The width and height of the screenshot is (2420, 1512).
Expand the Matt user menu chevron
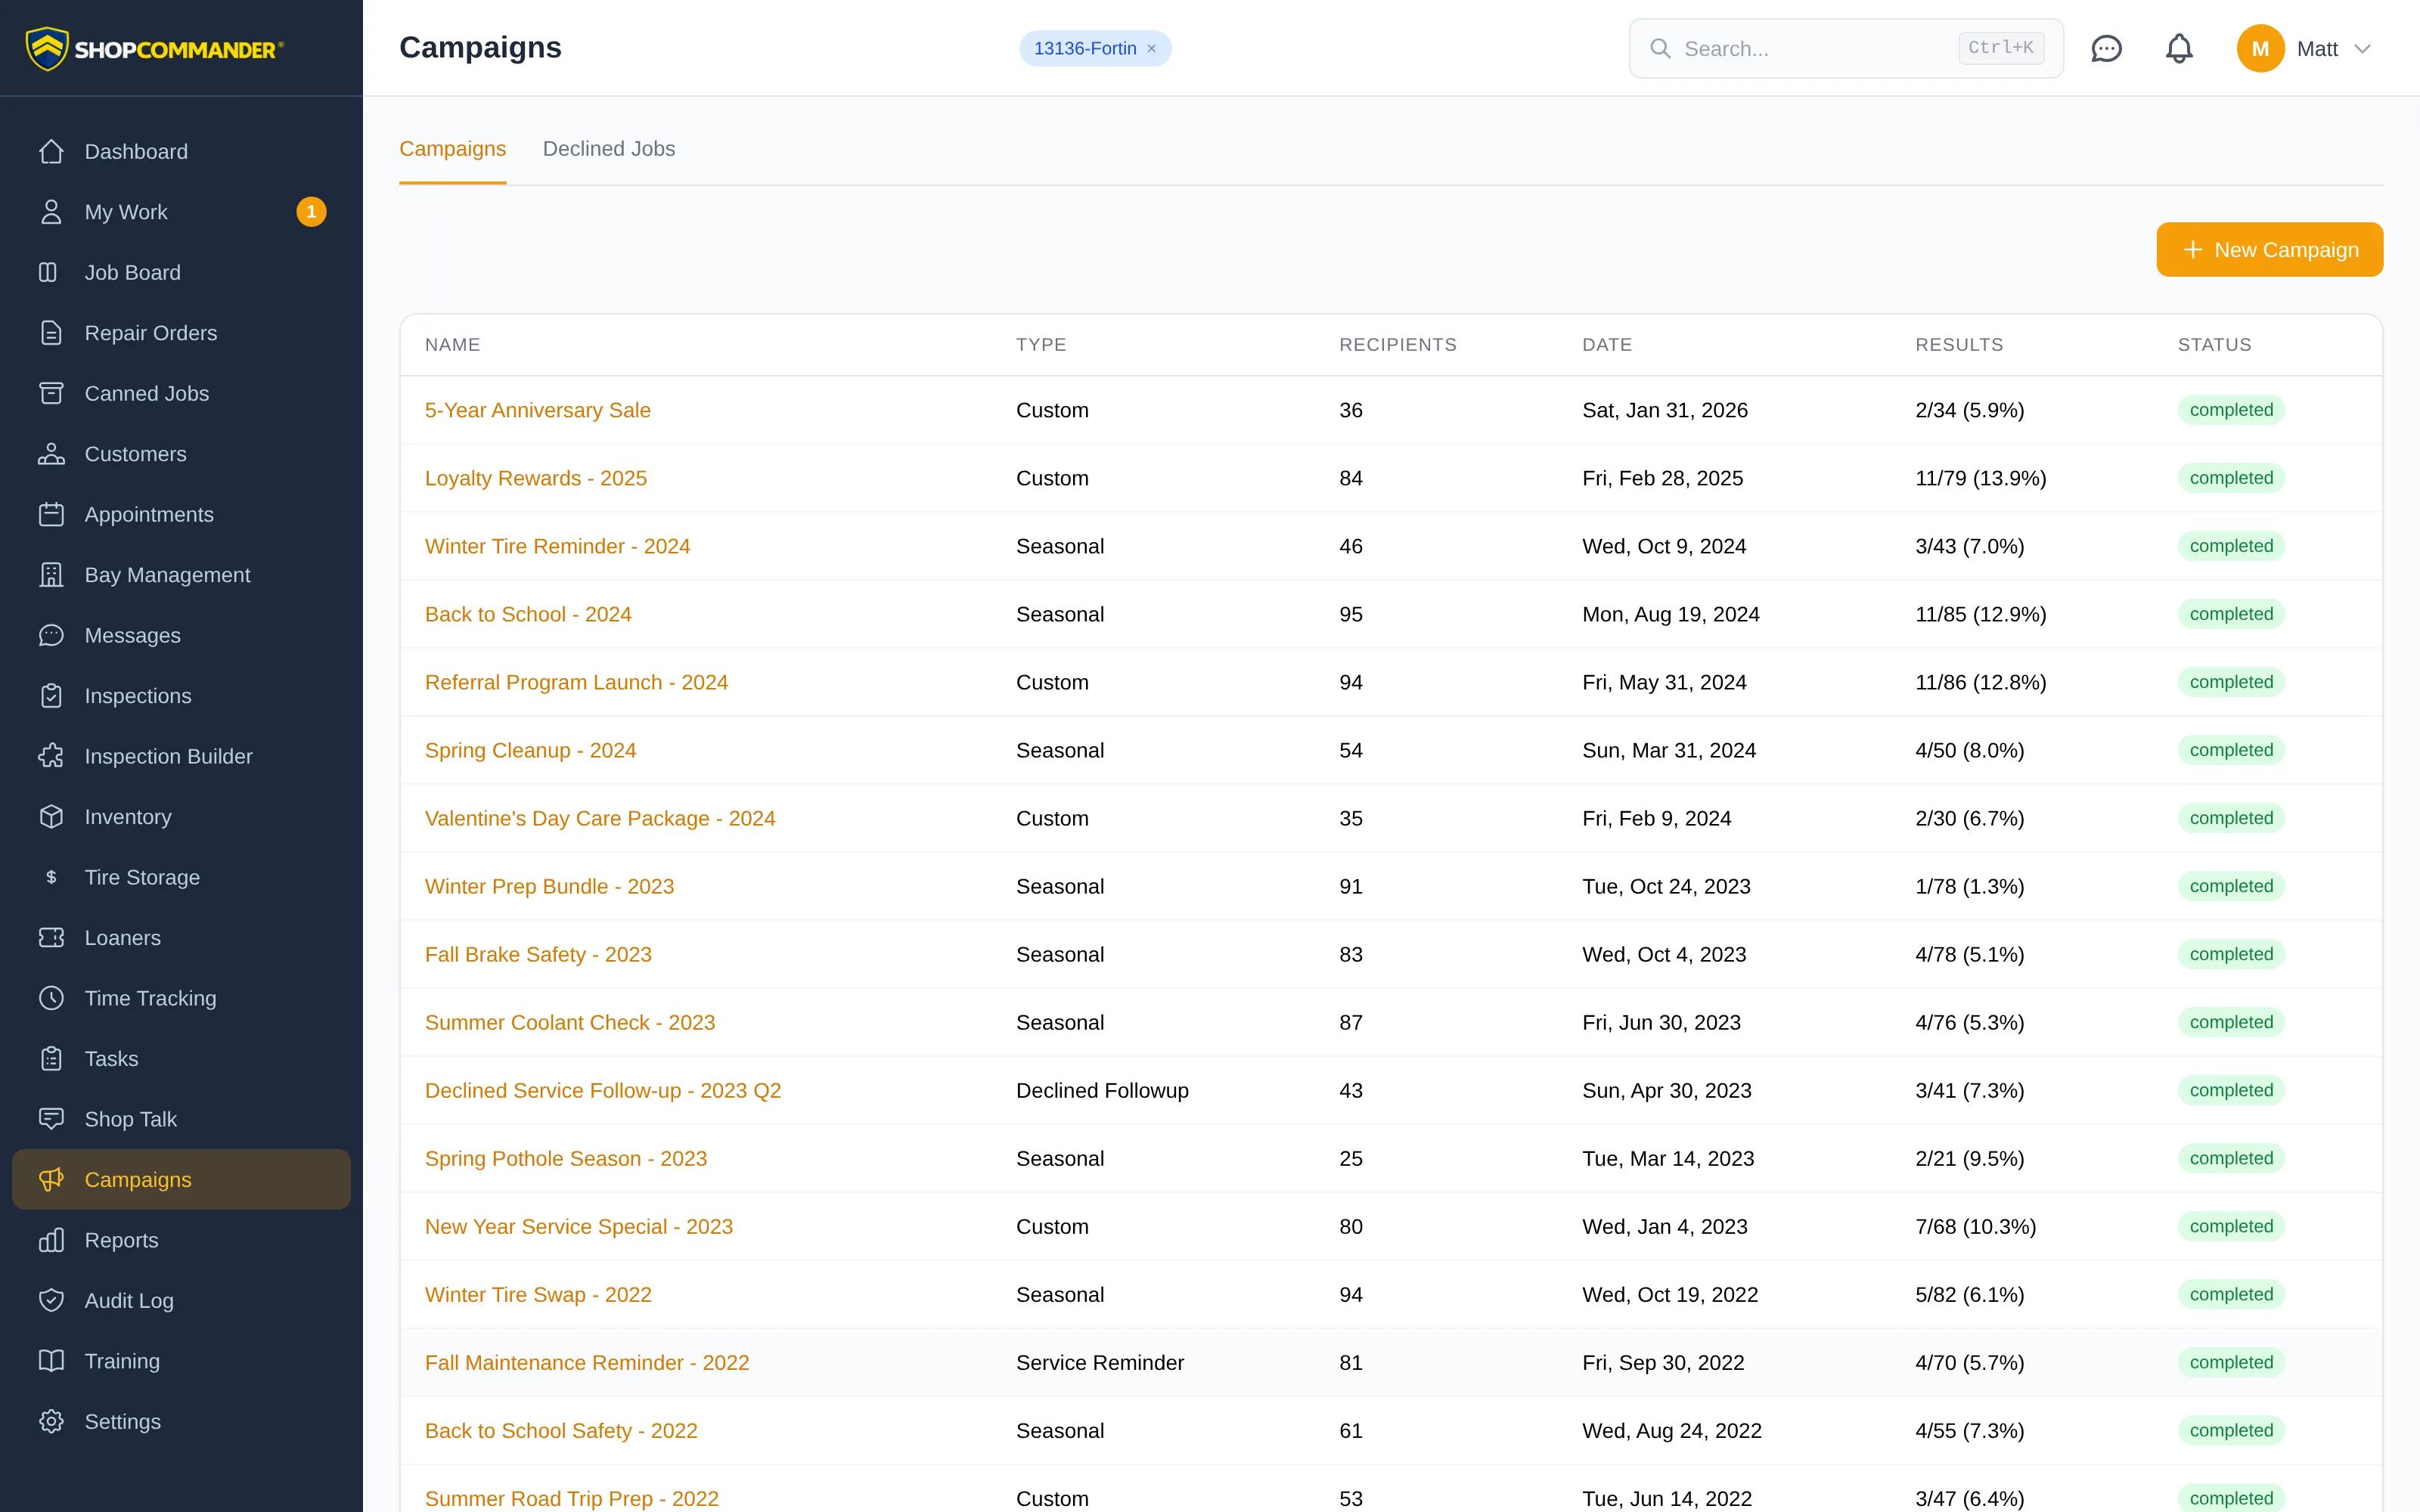[x=2362, y=49]
